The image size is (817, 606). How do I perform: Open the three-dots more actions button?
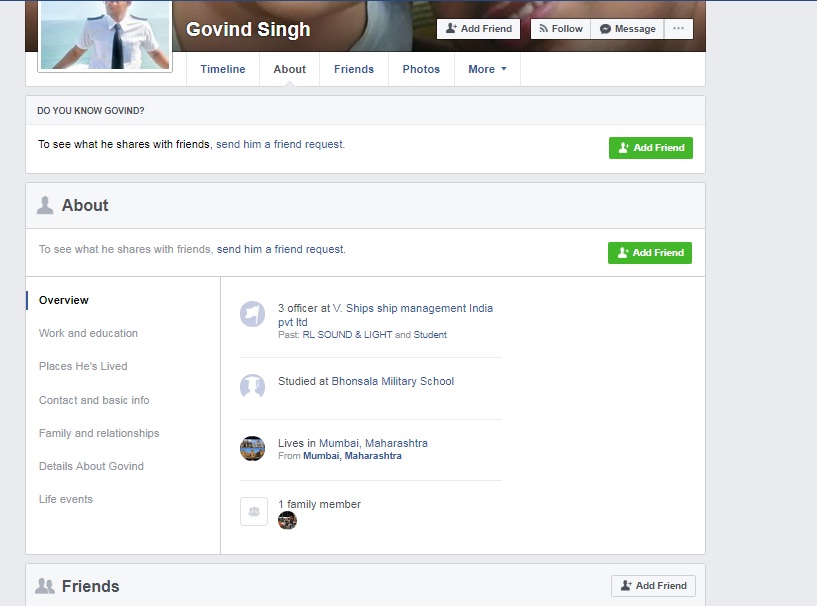coord(678,29)
